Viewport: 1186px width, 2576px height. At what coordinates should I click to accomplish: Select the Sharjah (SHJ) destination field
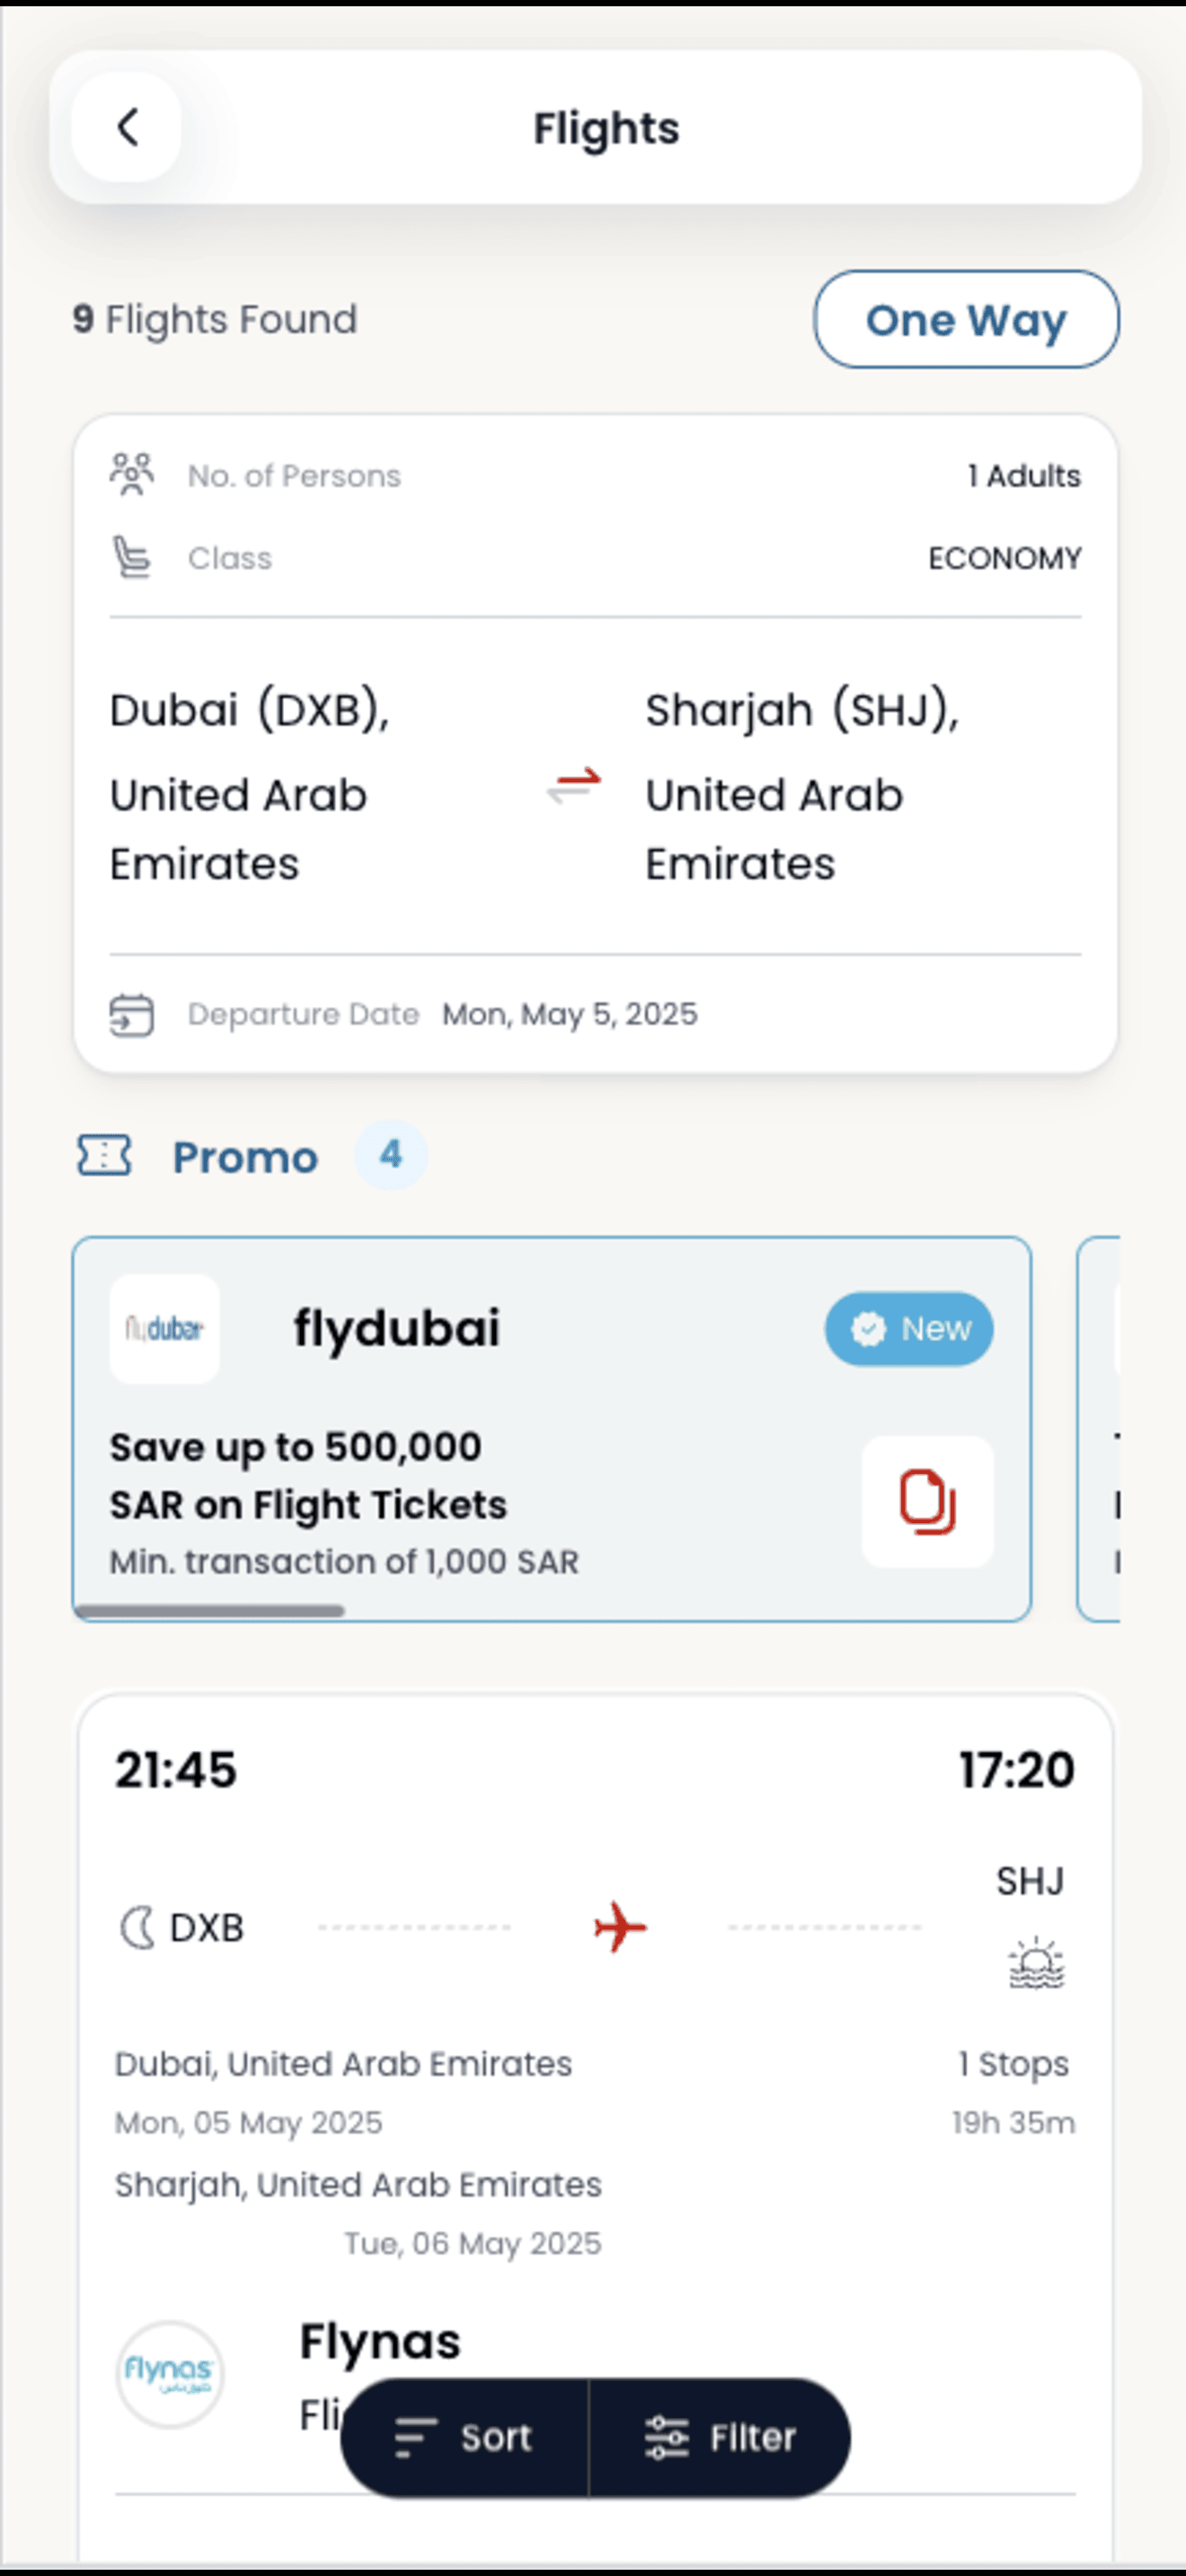click(x=803, y=786)
